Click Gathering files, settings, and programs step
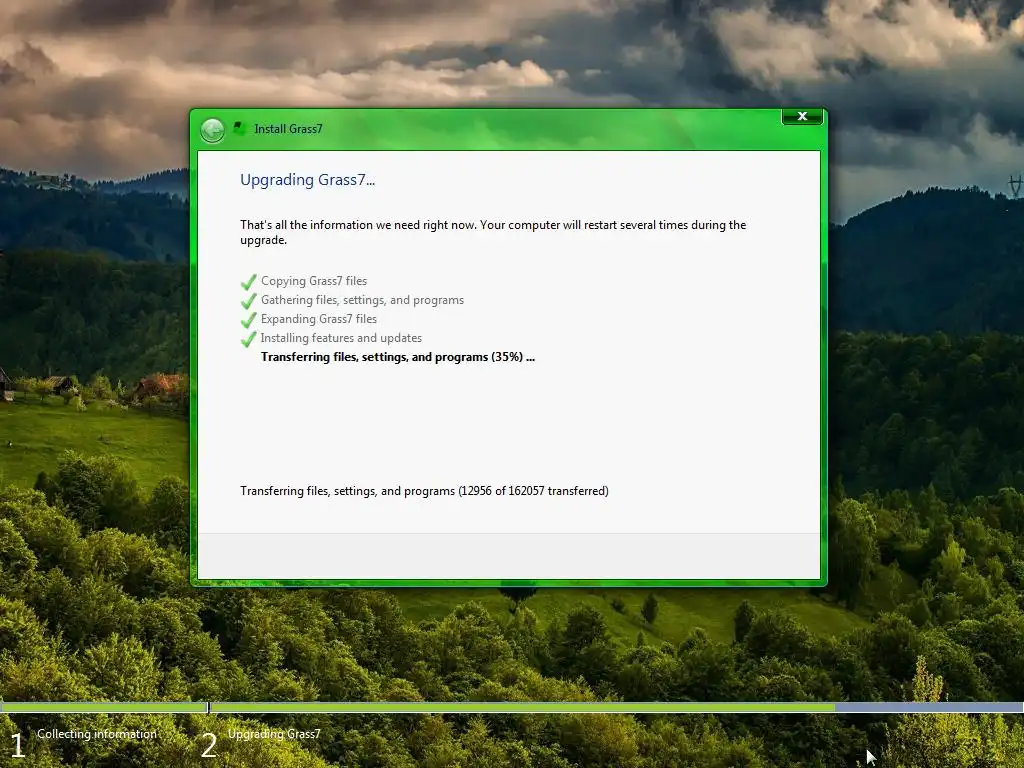The height and width of the screenshot is (768, 1024). [362, 300]
